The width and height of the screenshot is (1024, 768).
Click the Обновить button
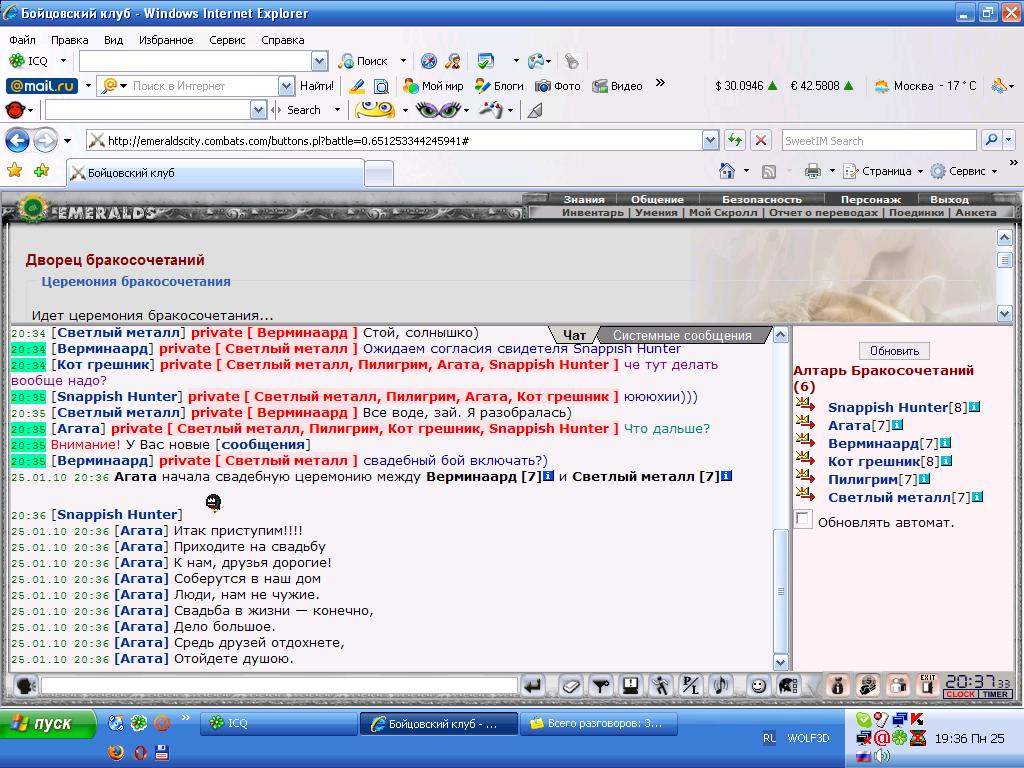[894, 351]
